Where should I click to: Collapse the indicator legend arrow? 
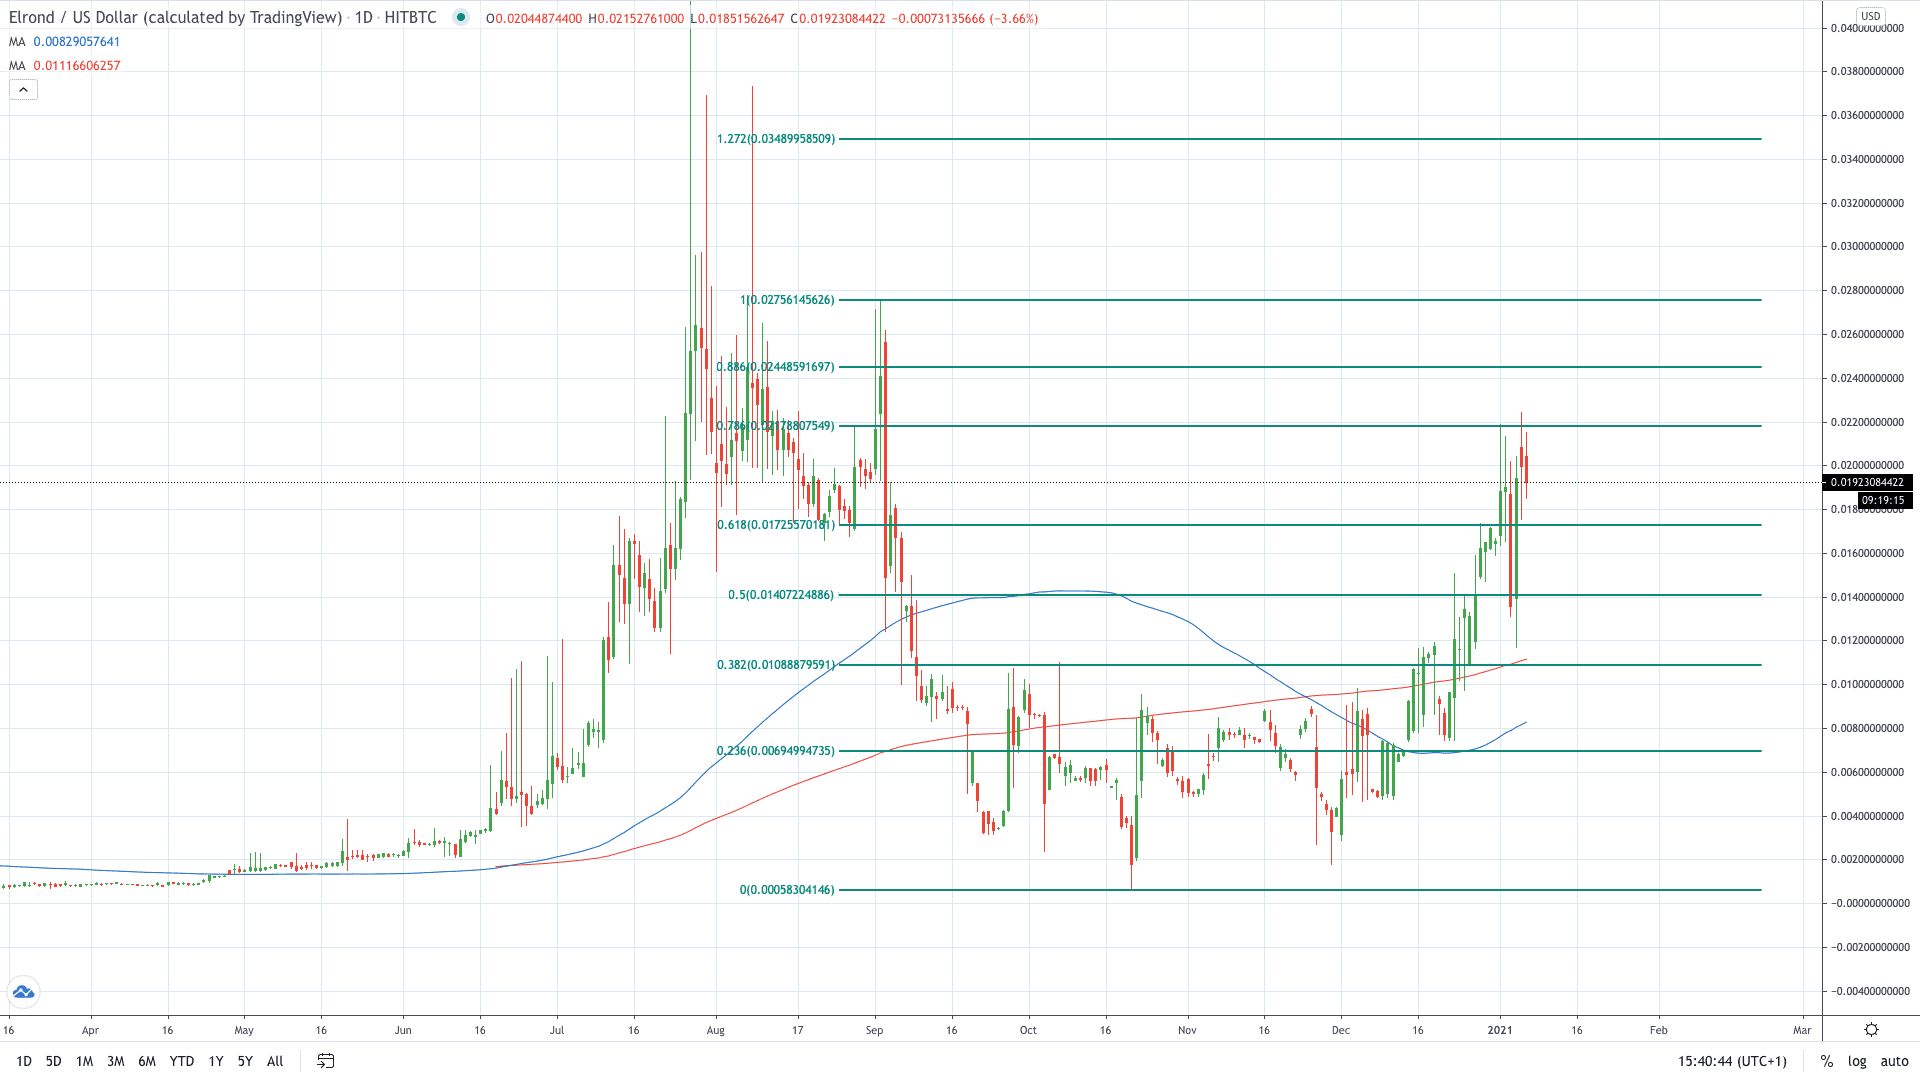pos(23,90)
